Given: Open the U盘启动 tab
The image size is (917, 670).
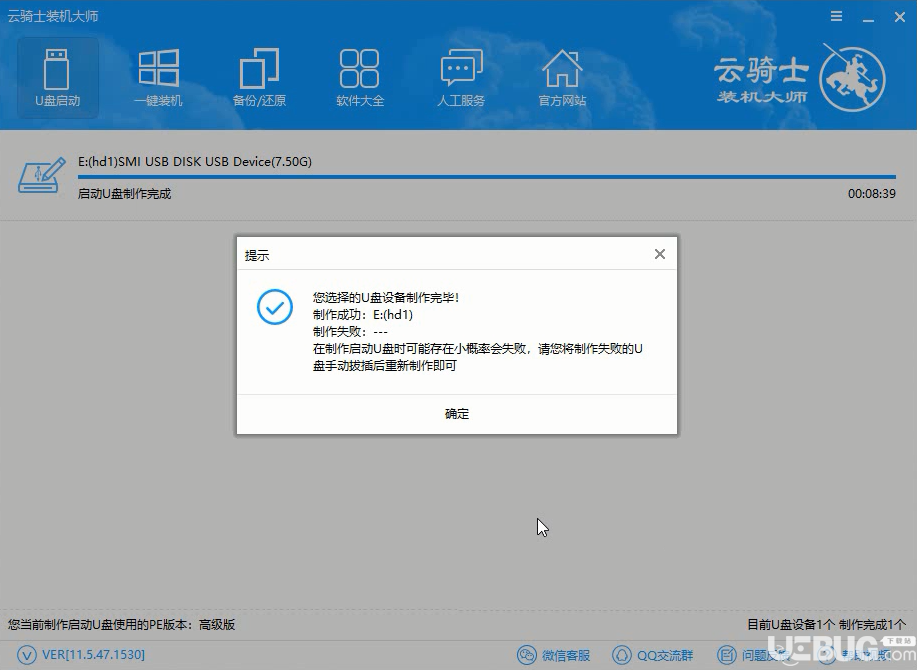Looking at the screenshot, I should coord(57,78).
